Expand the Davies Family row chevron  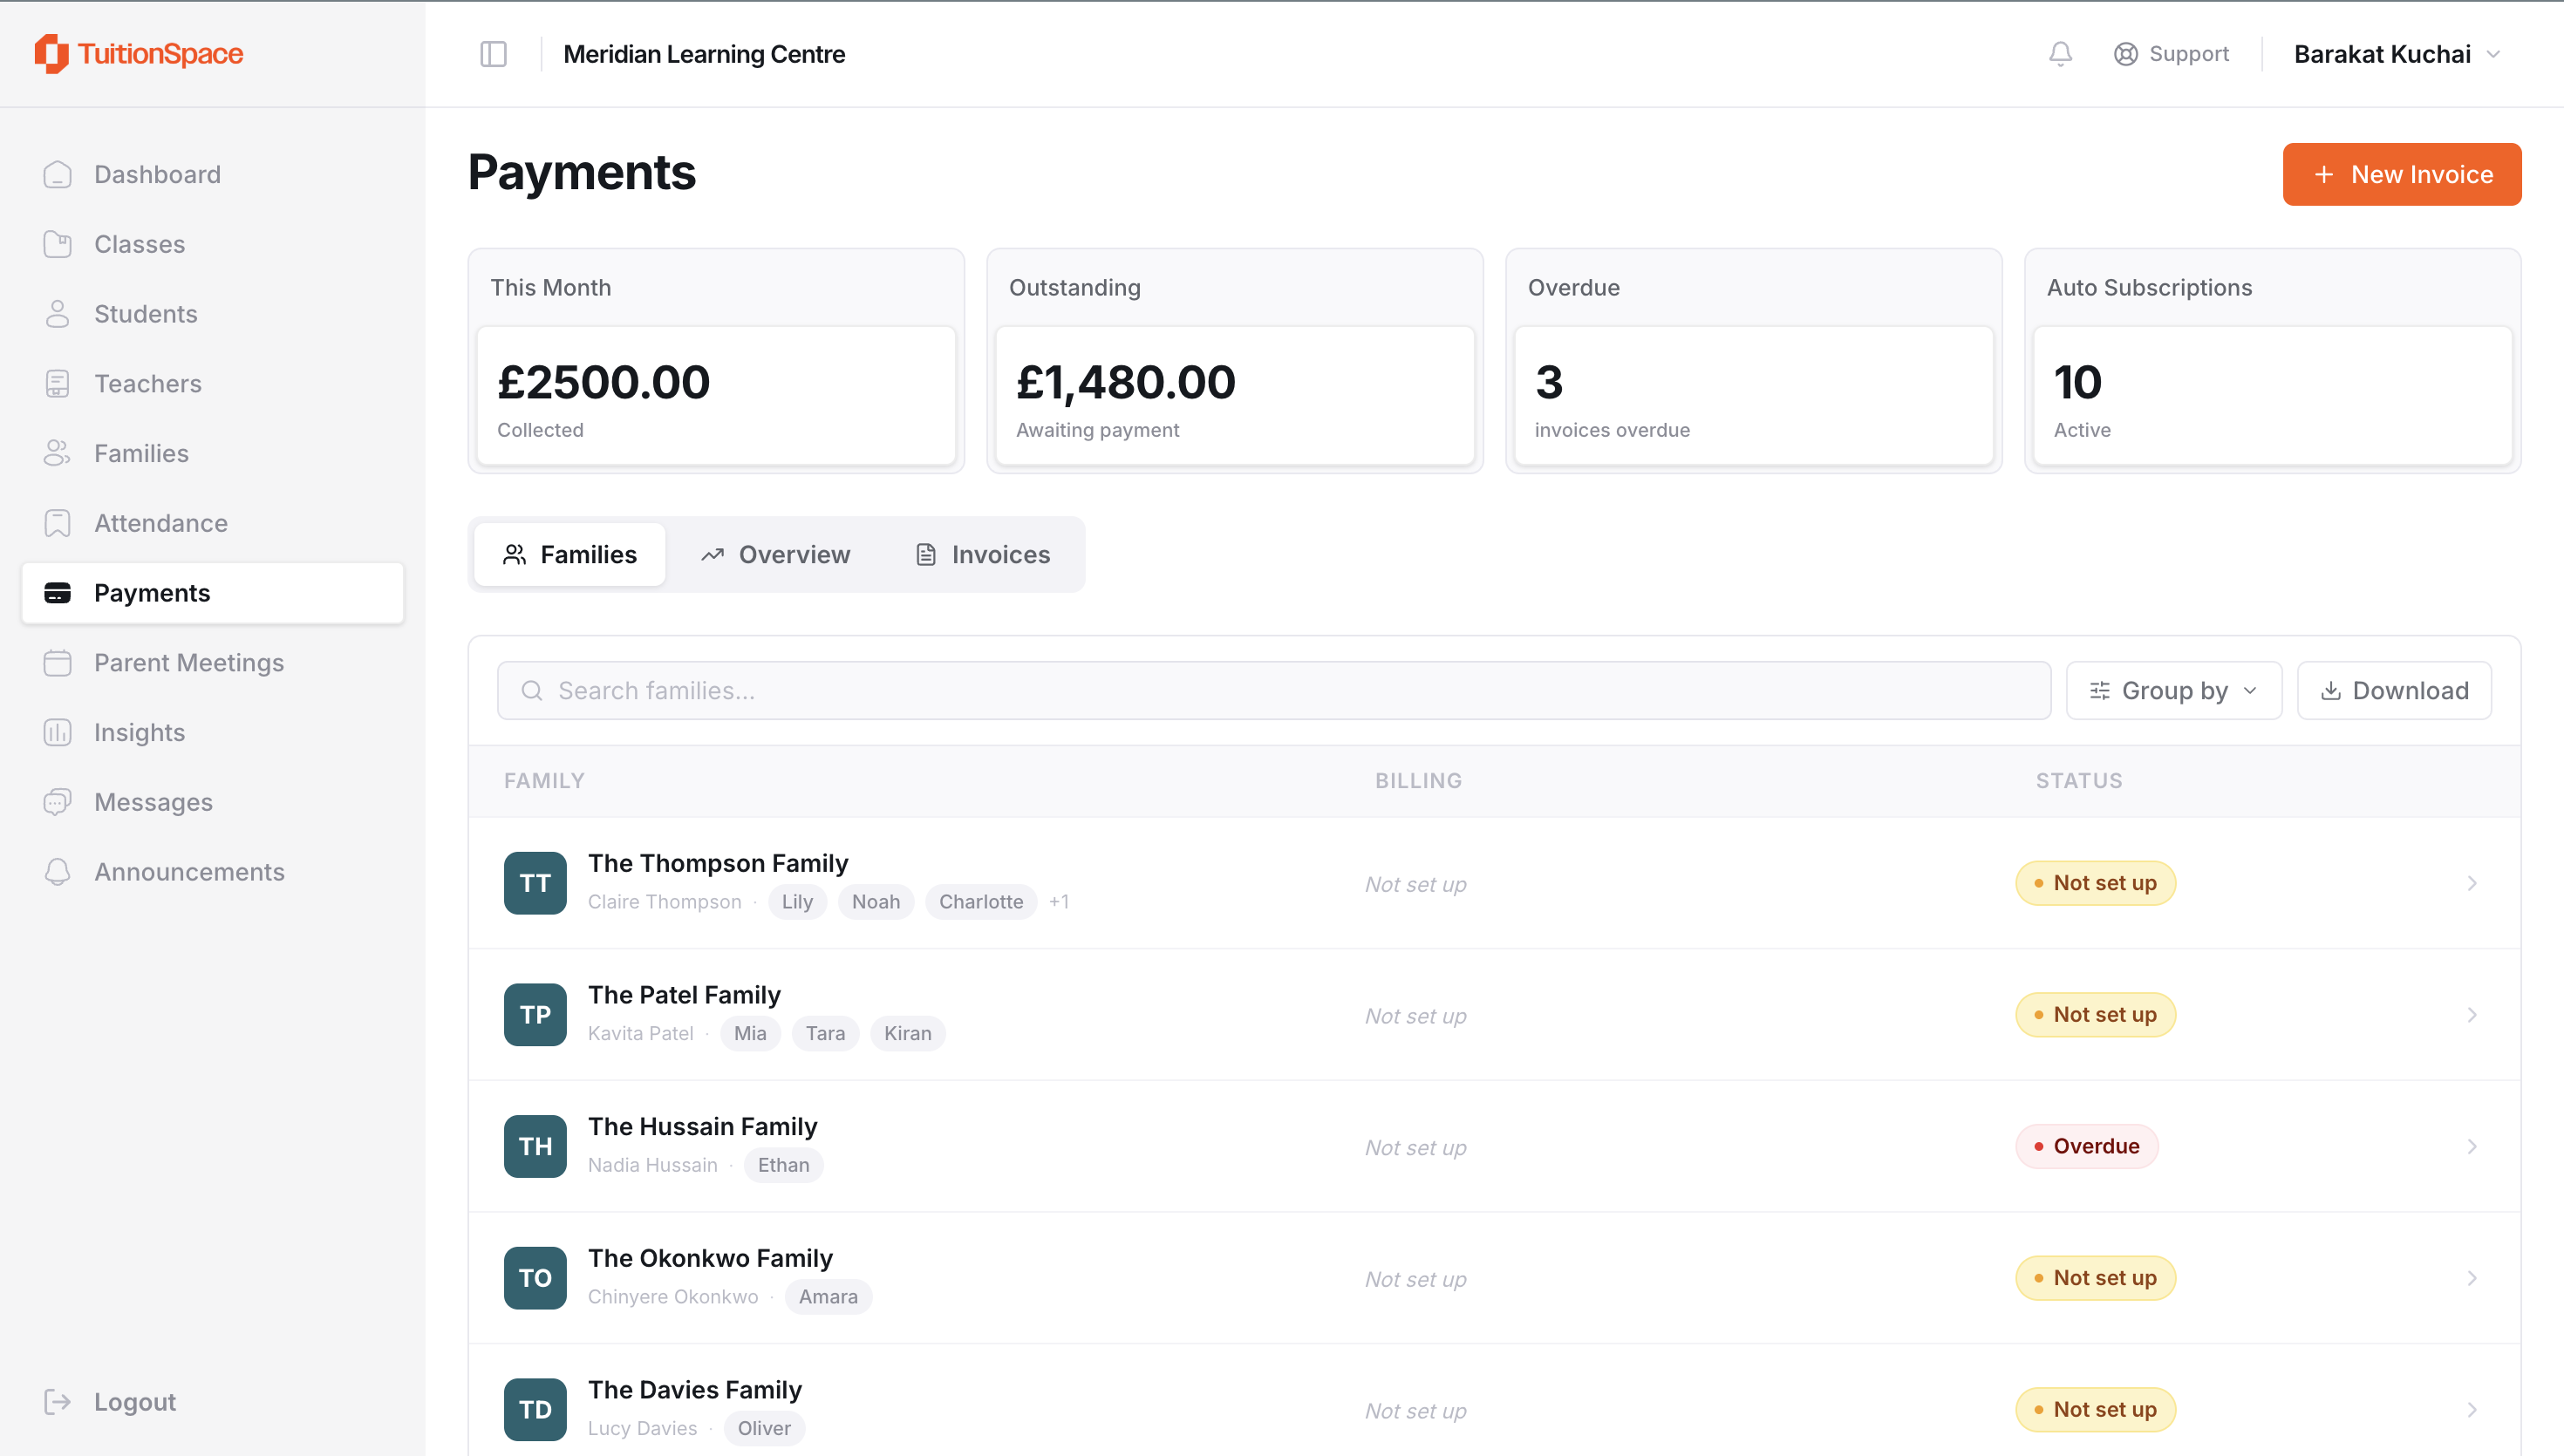pyautogui.click(x=2472, y=1410)
